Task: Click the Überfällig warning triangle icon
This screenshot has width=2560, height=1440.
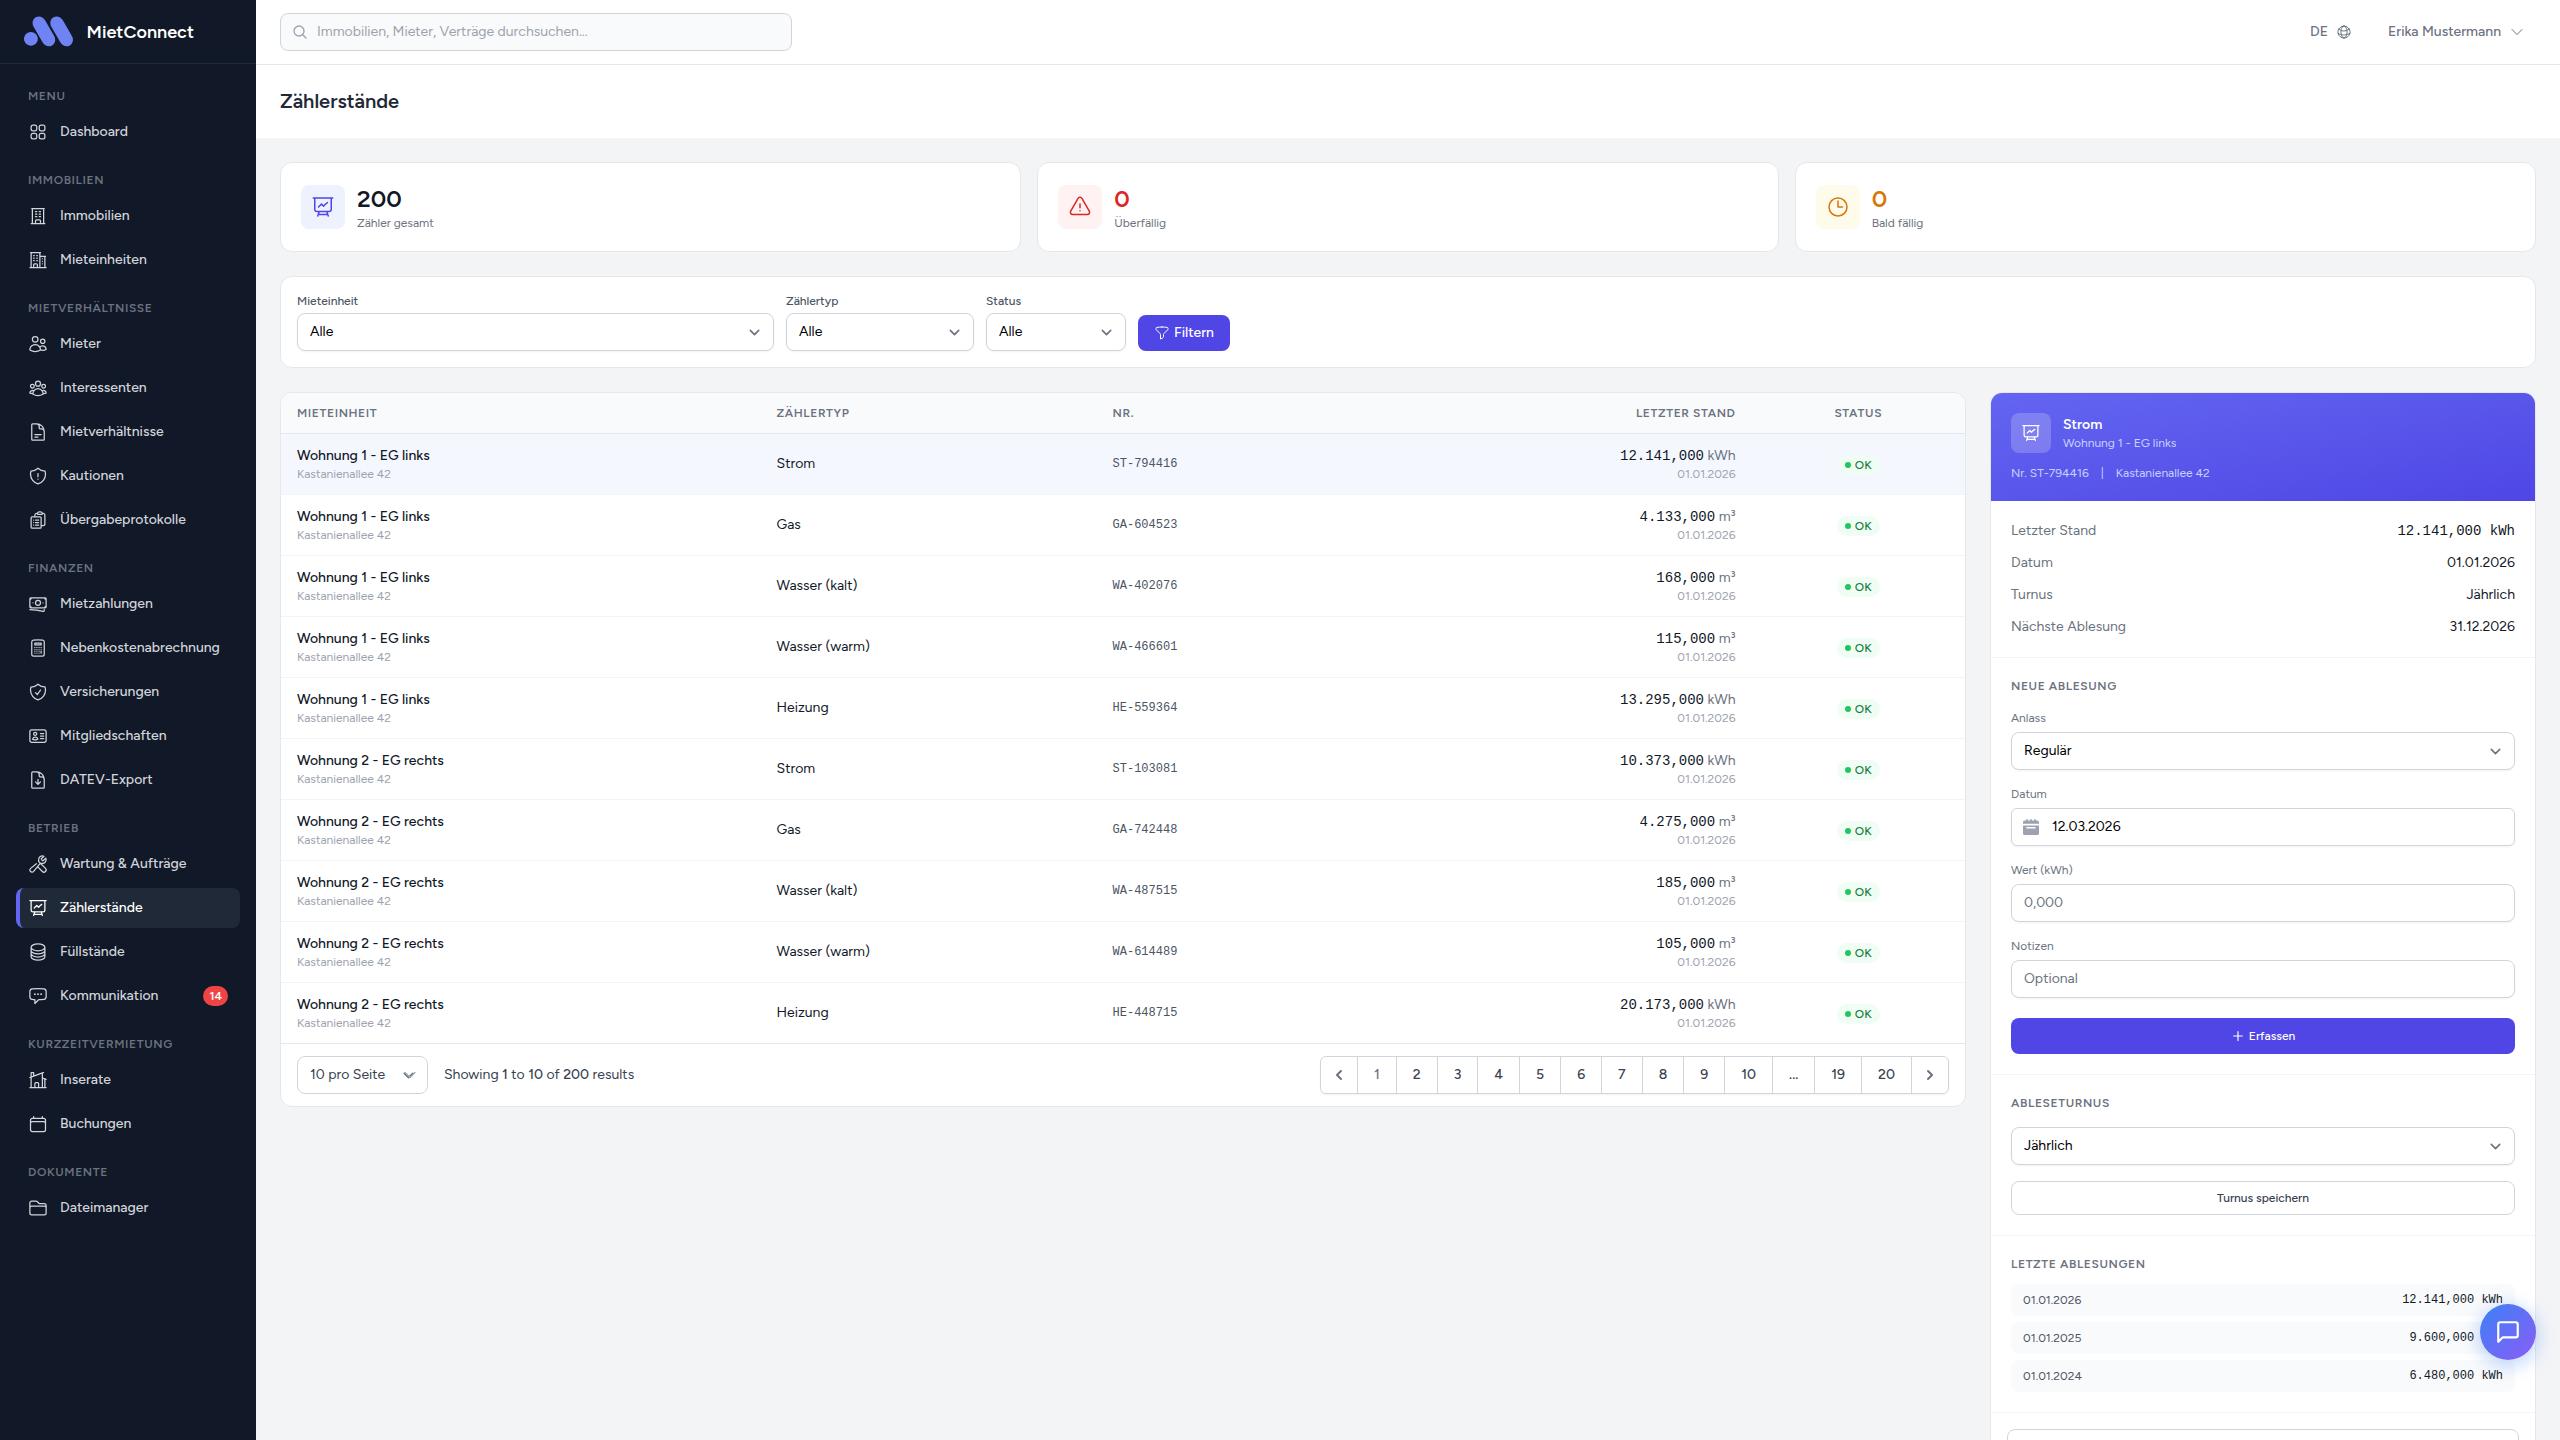Action: pos(1080,207)
